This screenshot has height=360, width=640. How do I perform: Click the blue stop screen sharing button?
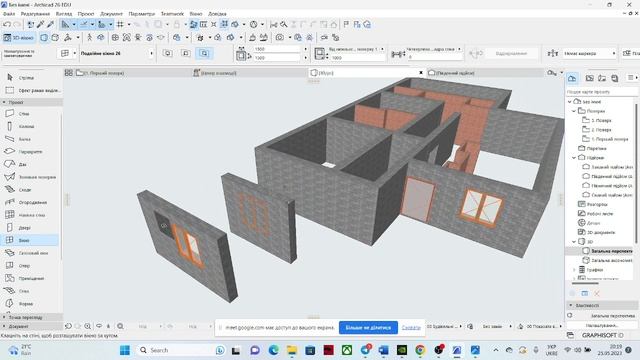[368, 328]
